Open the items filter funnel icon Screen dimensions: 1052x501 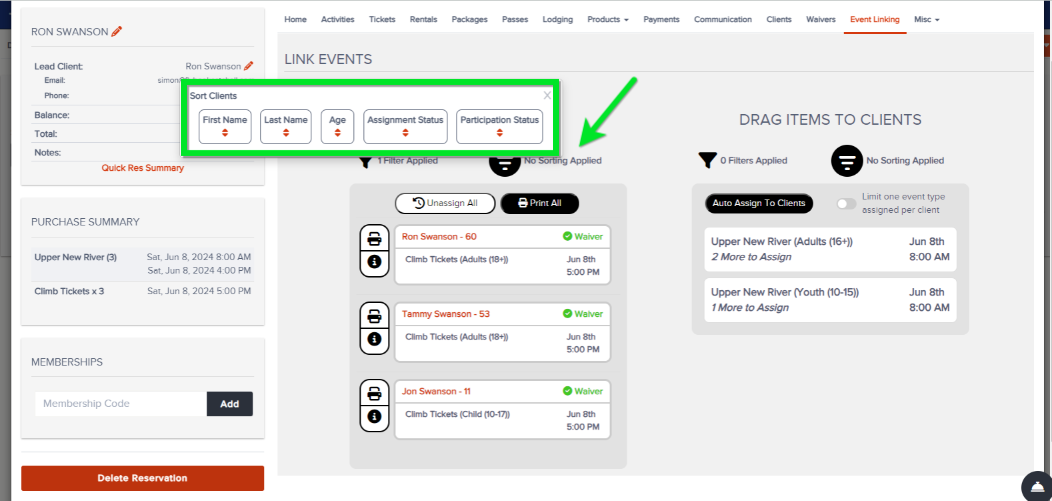coord(707,160)
